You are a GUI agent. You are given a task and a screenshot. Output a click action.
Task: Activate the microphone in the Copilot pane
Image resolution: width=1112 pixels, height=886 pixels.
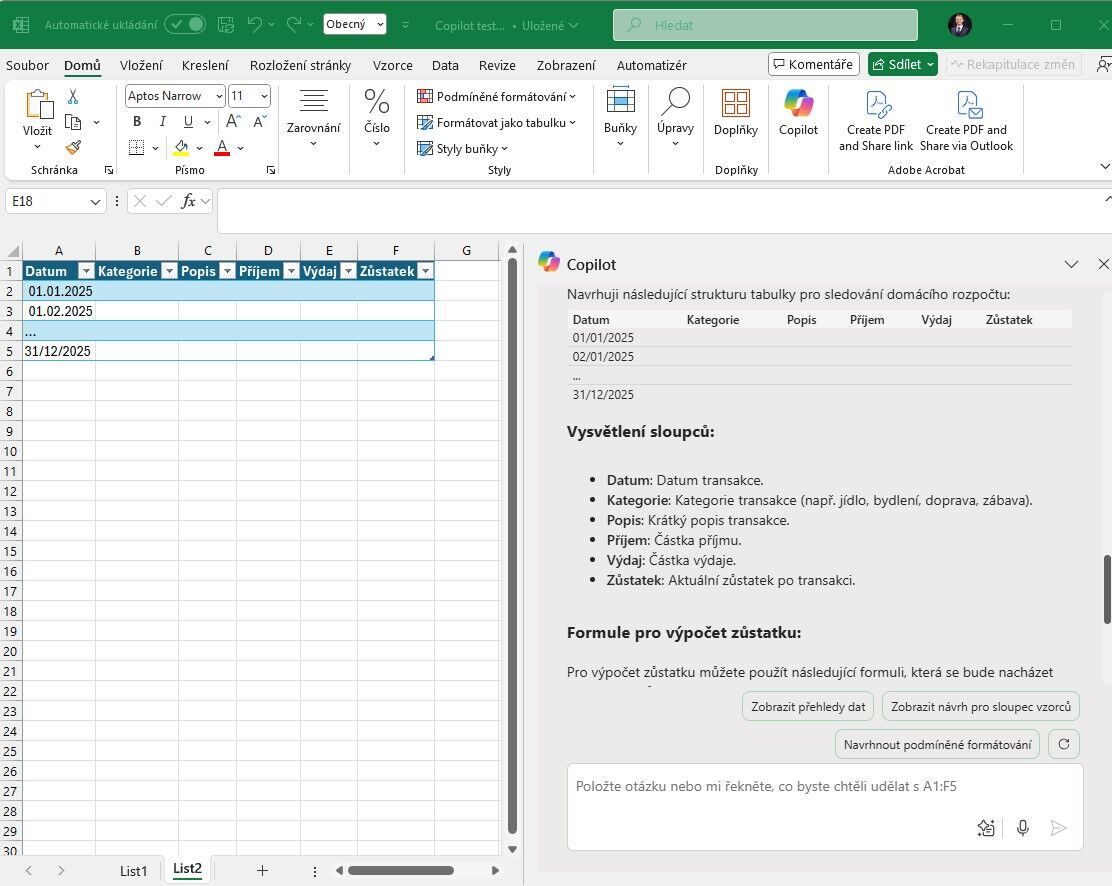click(1022, 828)
